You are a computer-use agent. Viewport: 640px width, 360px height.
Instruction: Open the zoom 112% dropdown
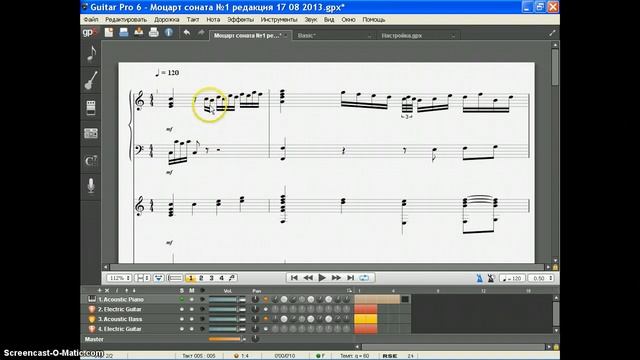119,278
